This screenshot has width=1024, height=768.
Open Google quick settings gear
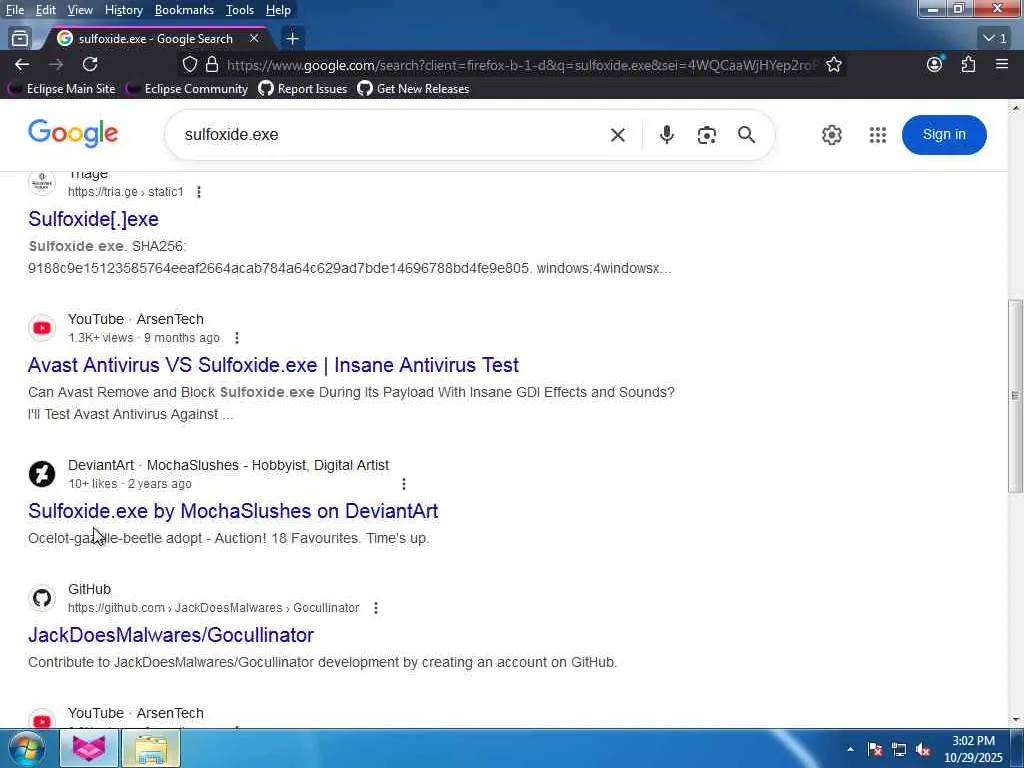point(831,135)
